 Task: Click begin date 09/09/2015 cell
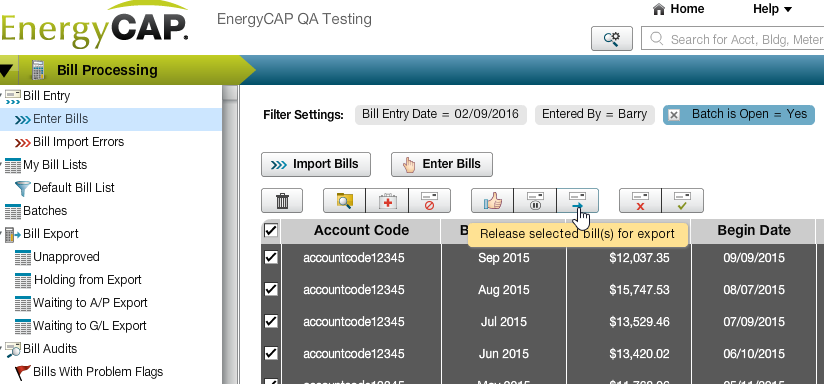754,258
